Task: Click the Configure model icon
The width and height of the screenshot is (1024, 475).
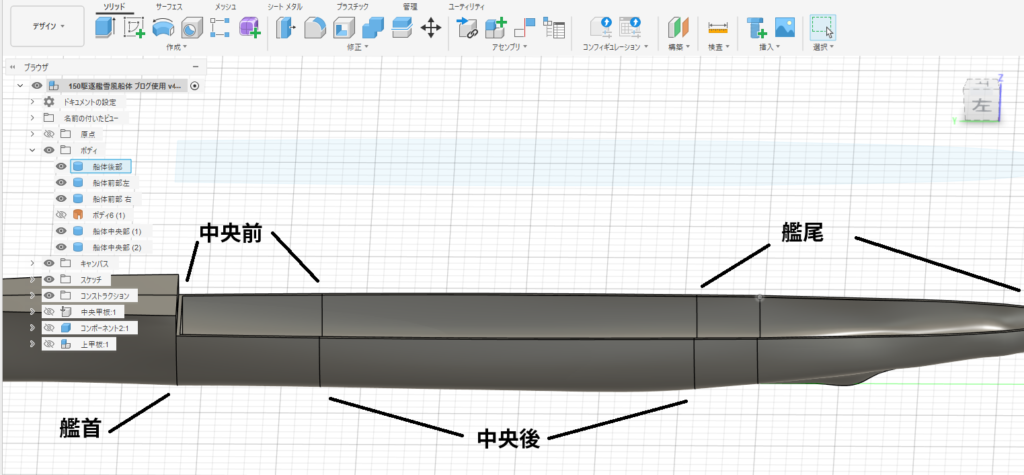Action: [x=600, y=27]
